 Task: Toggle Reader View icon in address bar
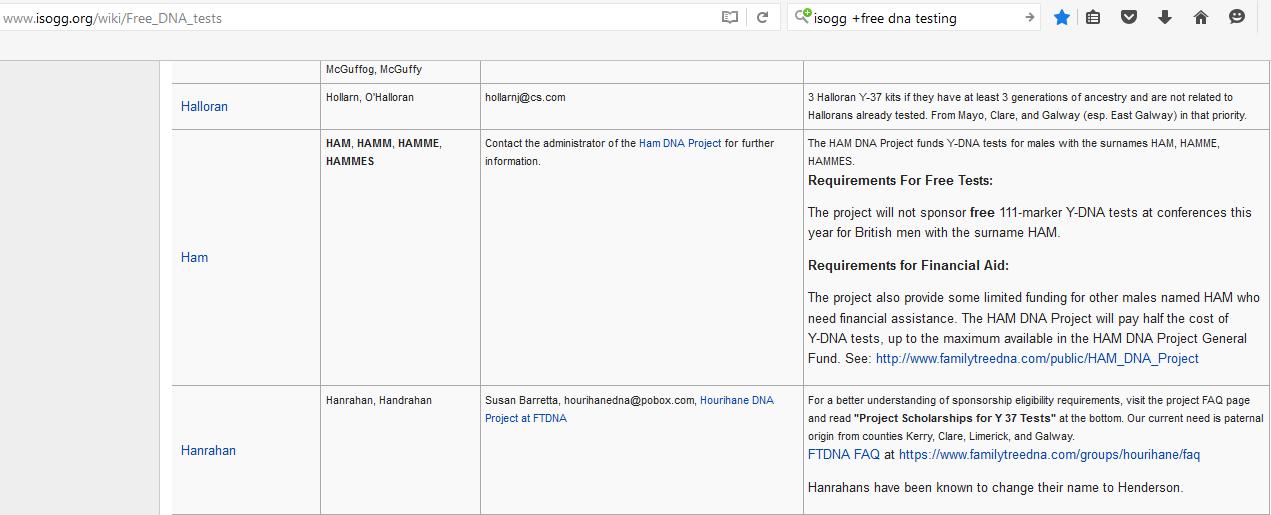click(730, 17)
